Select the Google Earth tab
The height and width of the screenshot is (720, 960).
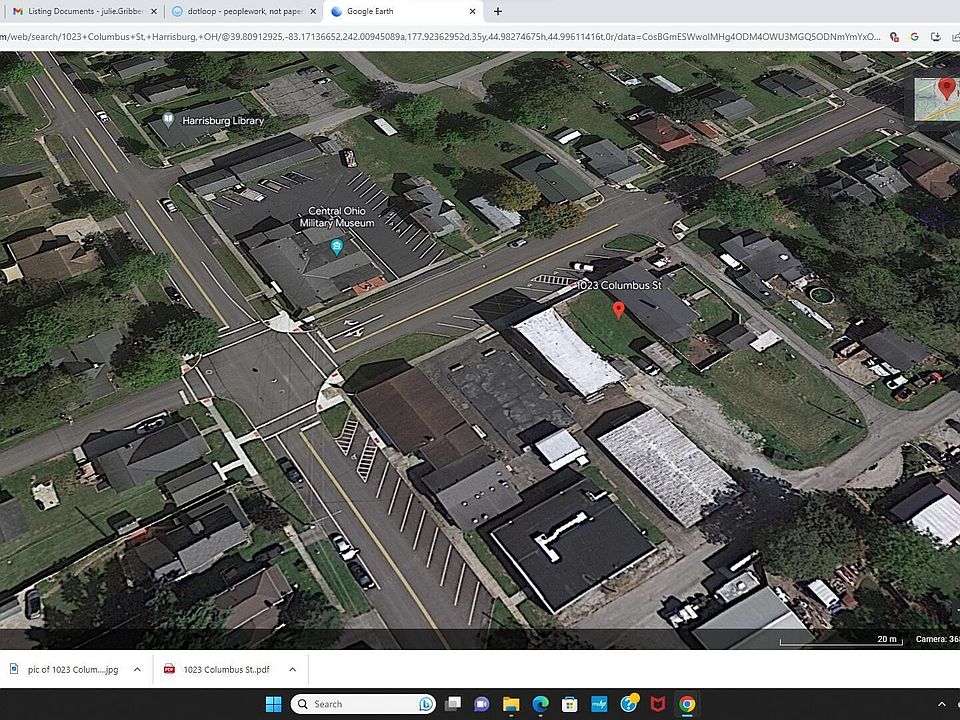(x=403, y=11)
